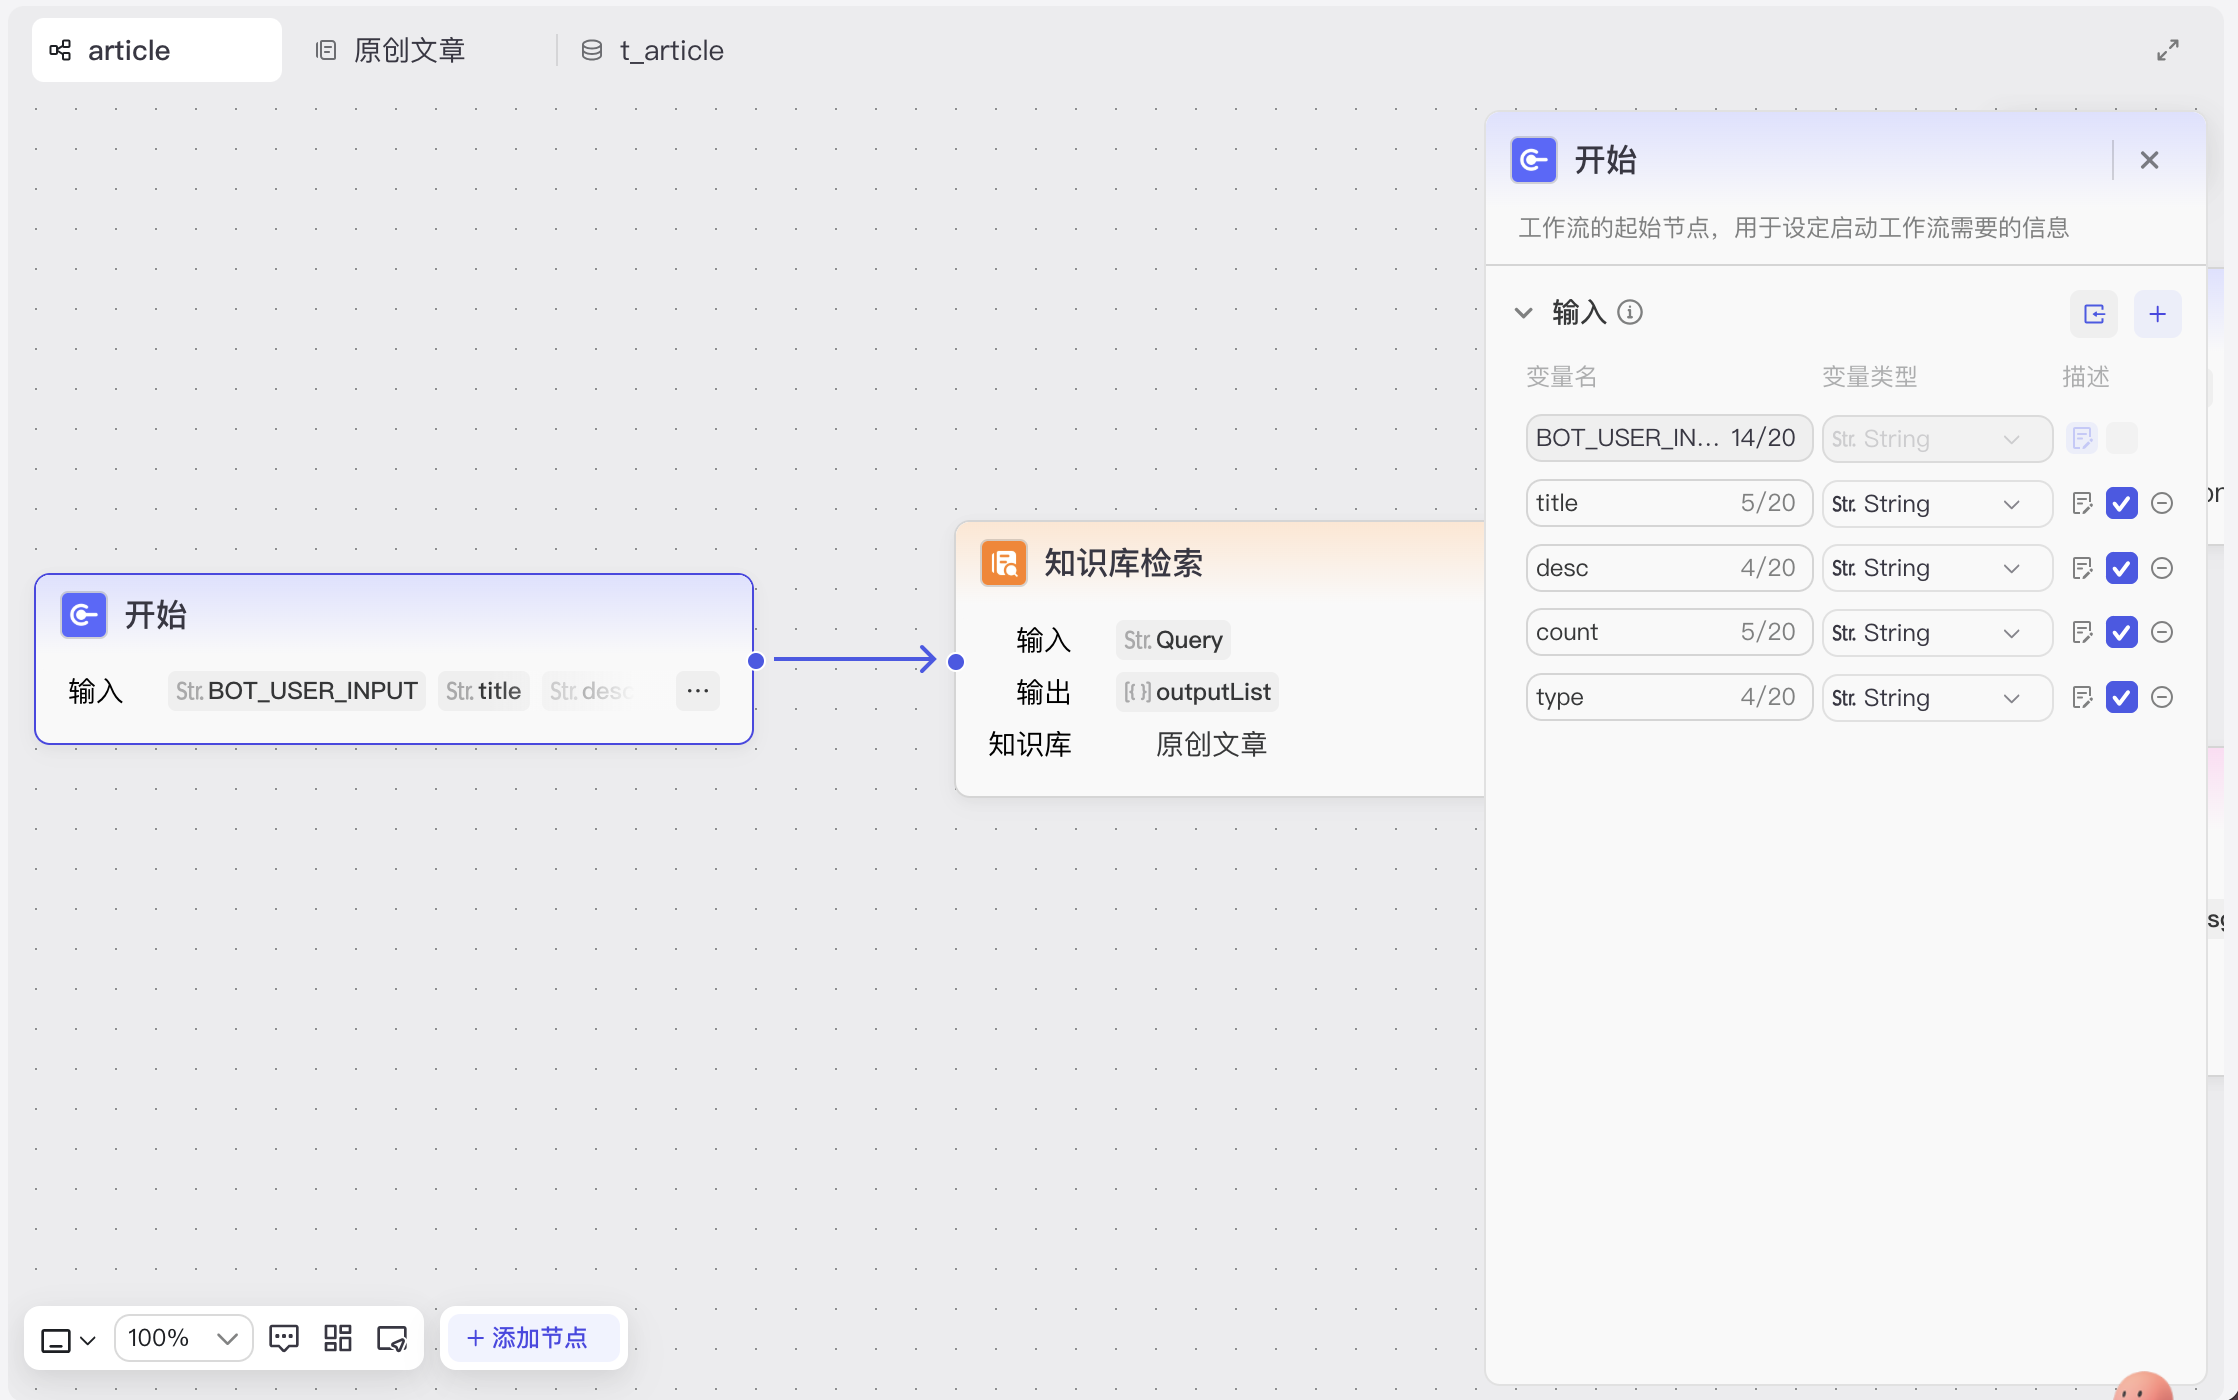The width and height of the screenshot is (2238, 1400).
Task: Open the variable type dropdown for desc
Action: point(1936,568)
